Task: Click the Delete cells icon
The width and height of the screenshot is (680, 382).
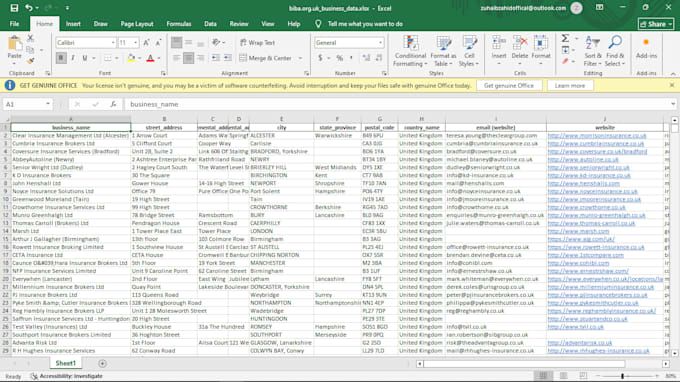Action: point(520,43)
